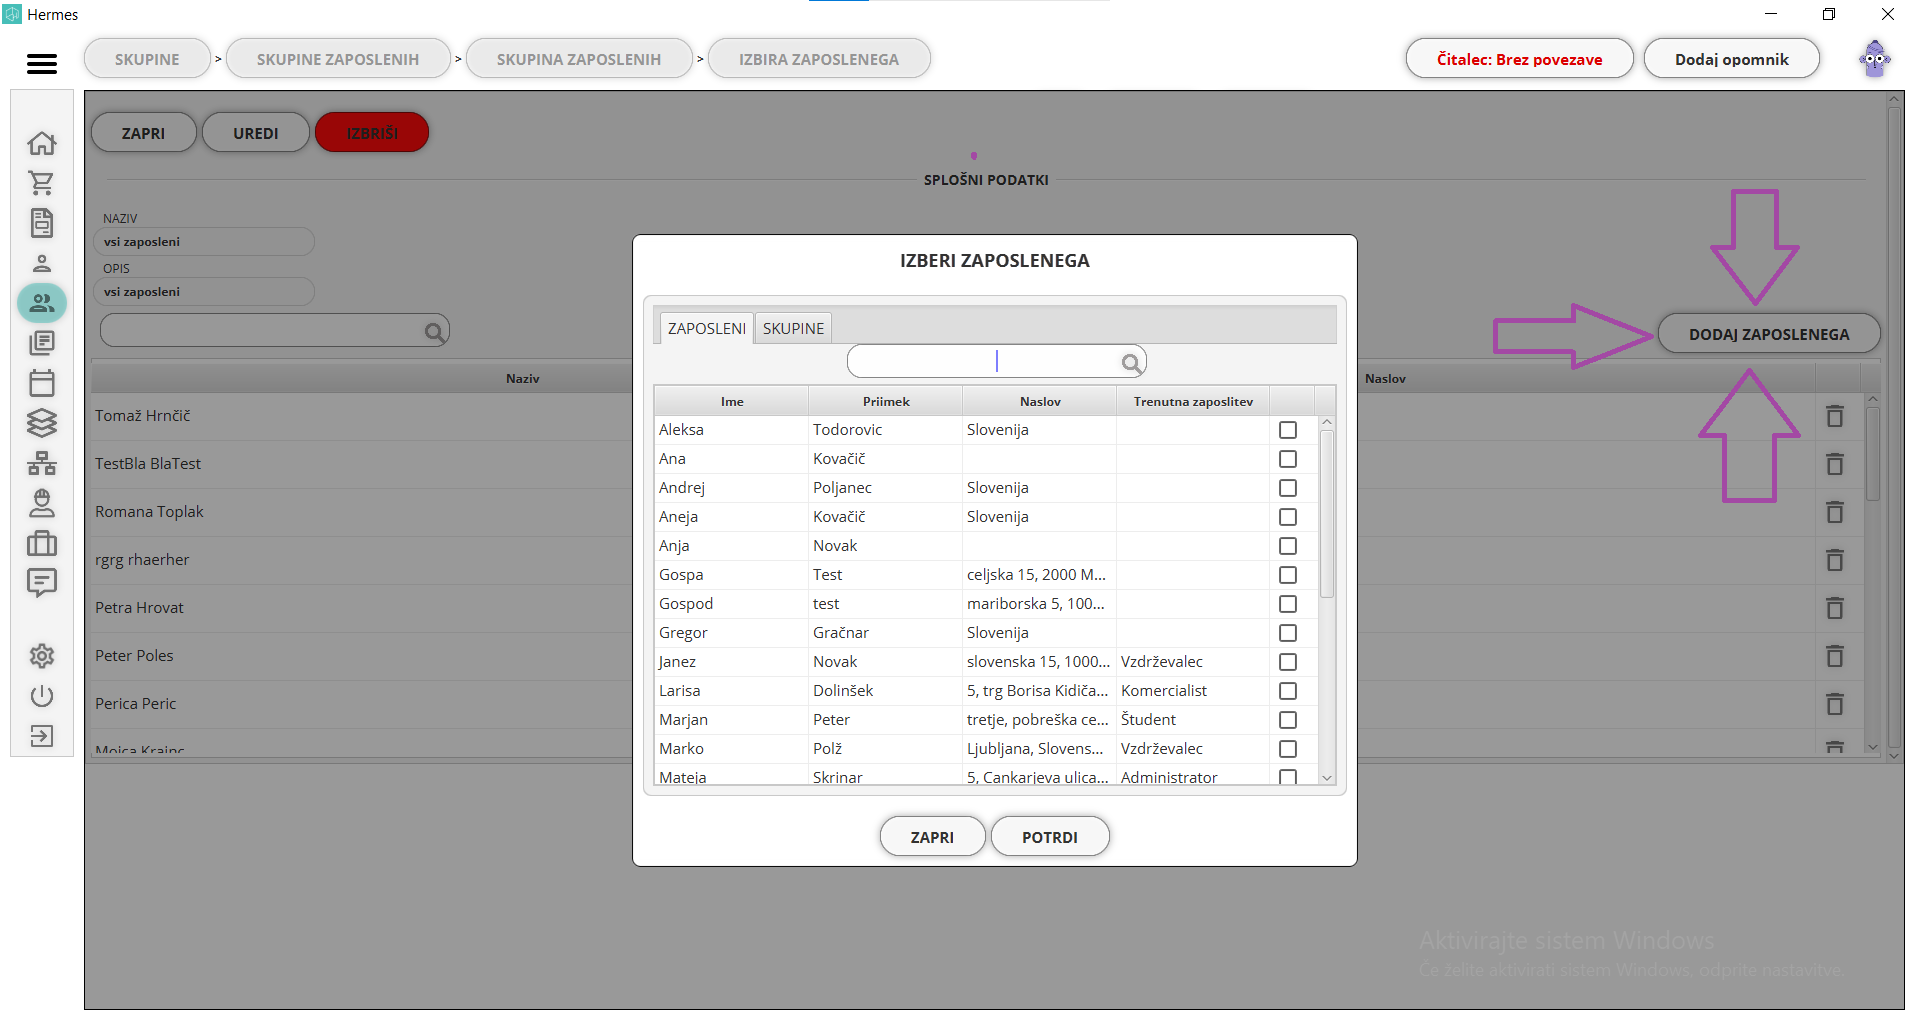Open the worker profile sidebar icon
This screenshot has width=1920, height=1023.
pyautogui.click(x=42, y=503)
